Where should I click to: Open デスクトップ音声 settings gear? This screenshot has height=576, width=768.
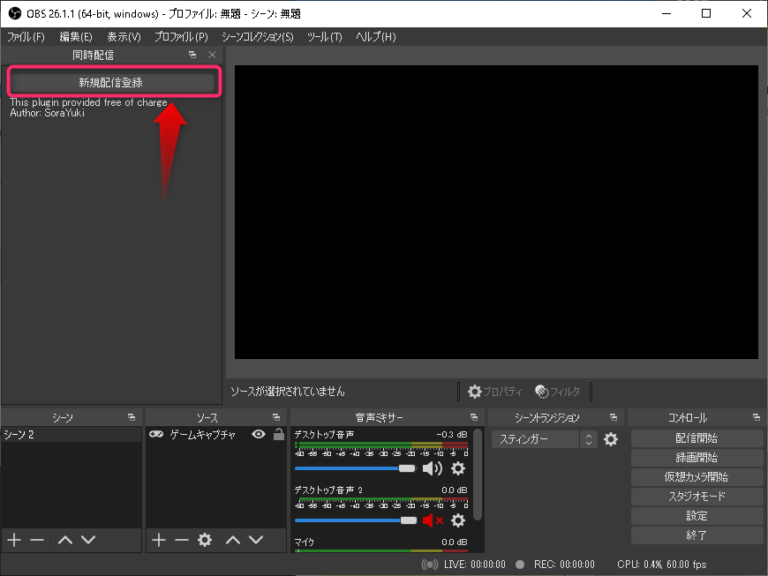(x=458, y=468)
